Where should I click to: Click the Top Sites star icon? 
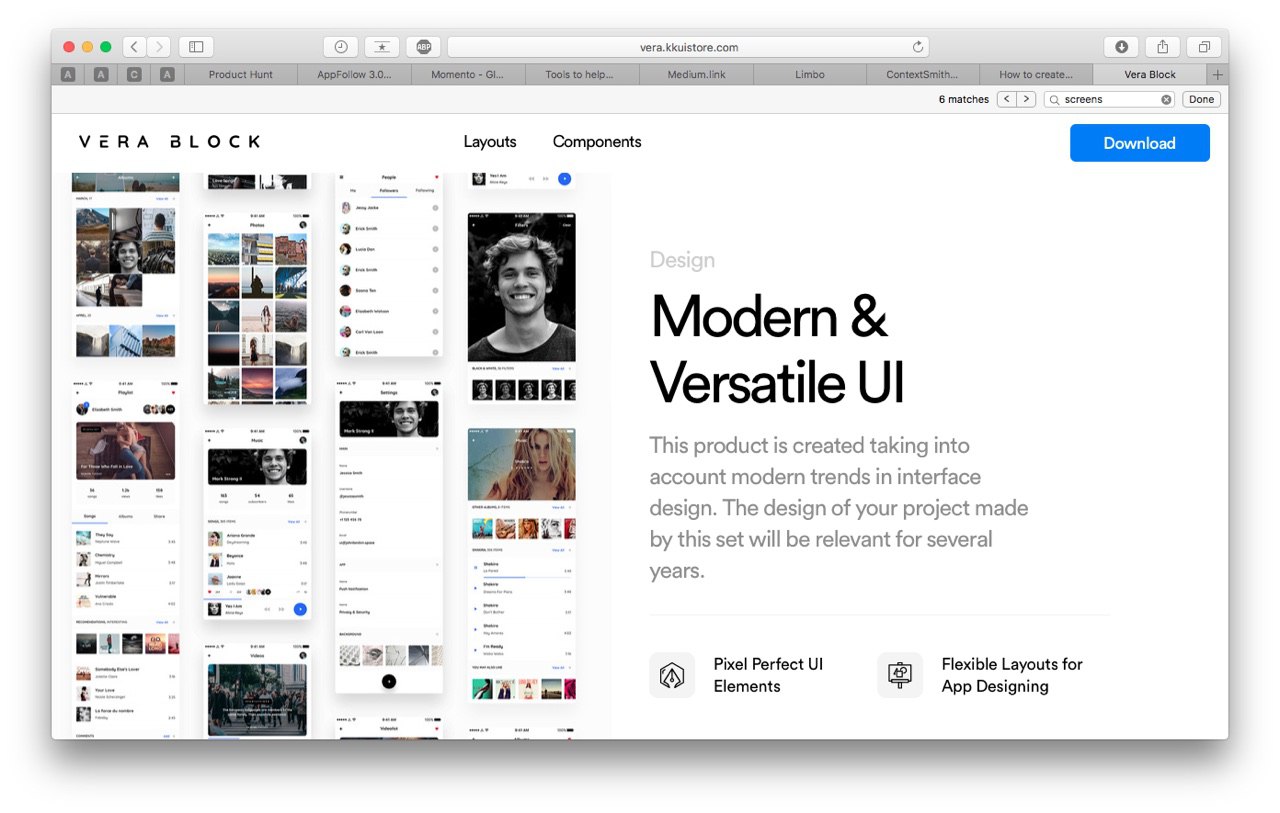coord(382,47)
